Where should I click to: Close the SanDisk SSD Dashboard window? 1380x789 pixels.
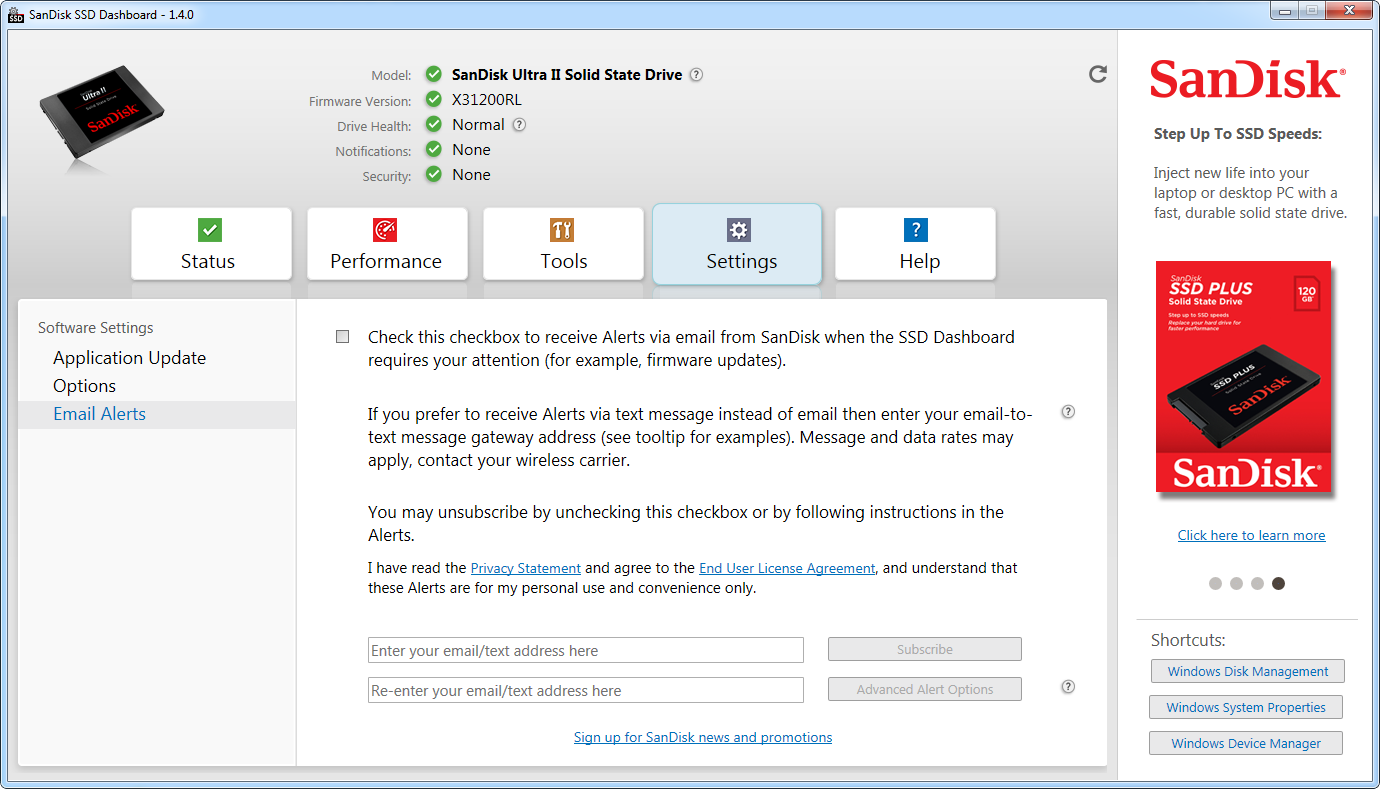[1348, 10]
